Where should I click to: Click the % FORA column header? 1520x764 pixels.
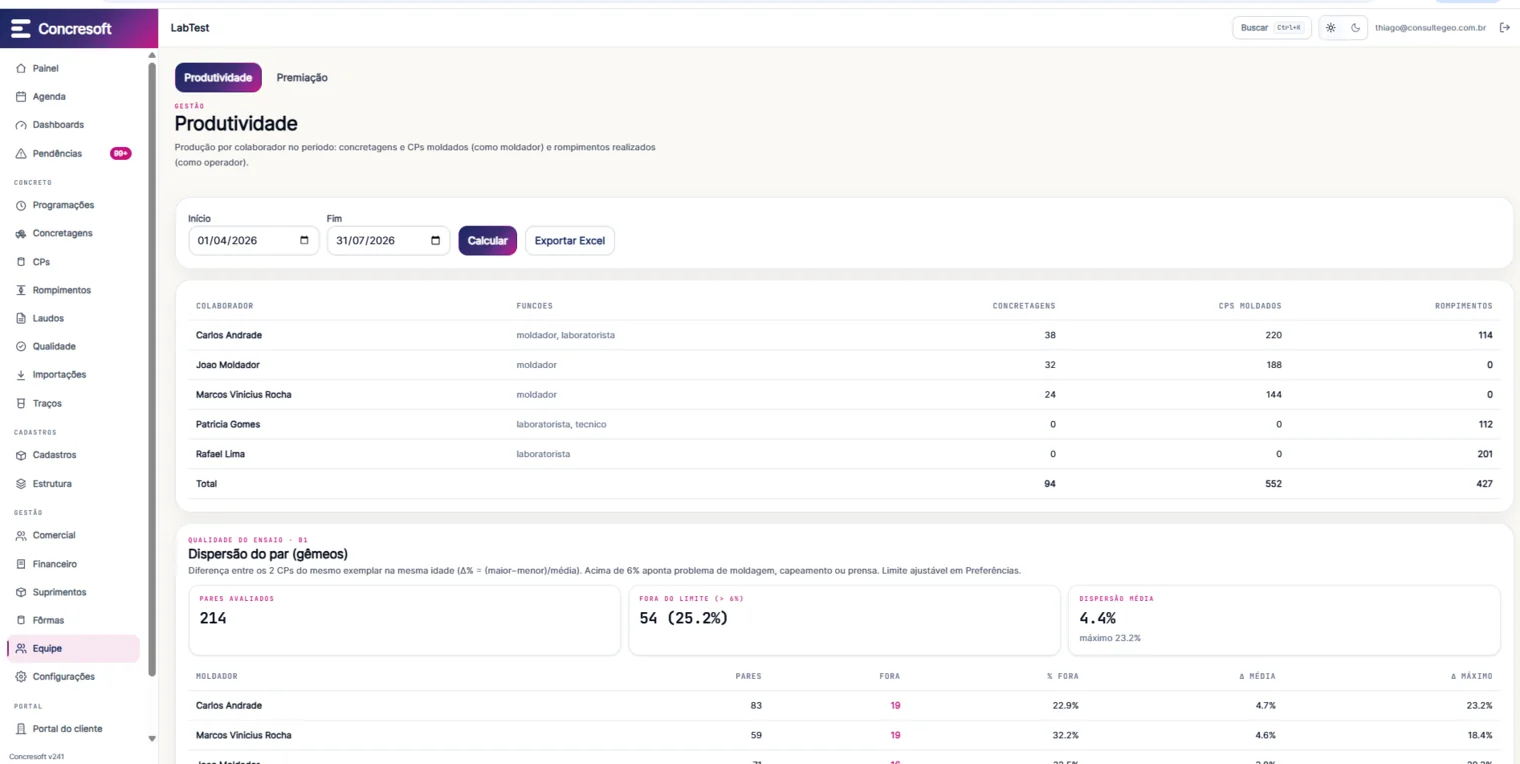1063,677
